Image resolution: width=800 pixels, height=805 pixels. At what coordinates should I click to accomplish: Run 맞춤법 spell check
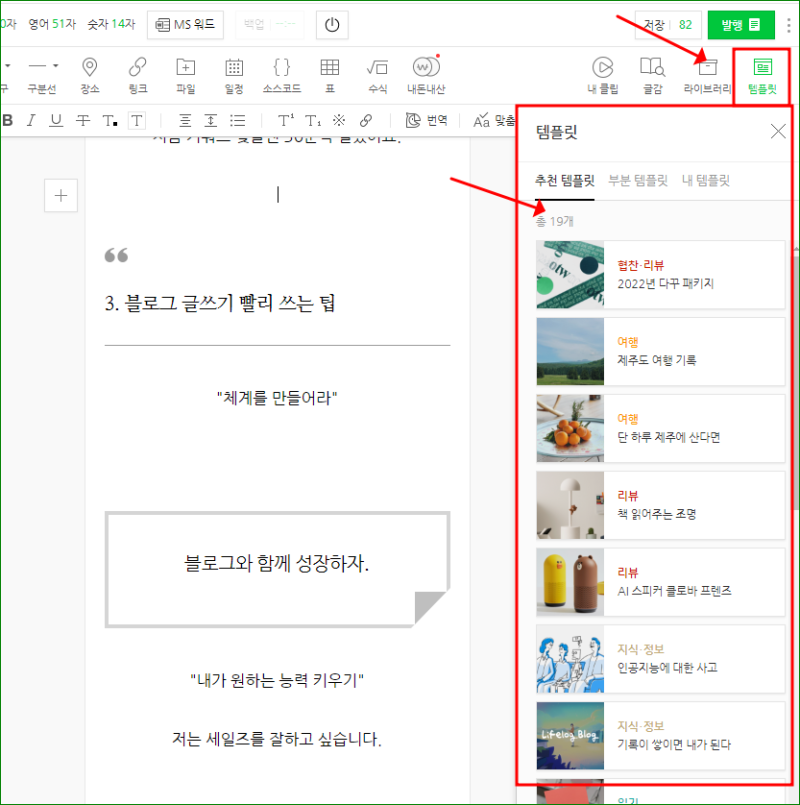point(494,120)
